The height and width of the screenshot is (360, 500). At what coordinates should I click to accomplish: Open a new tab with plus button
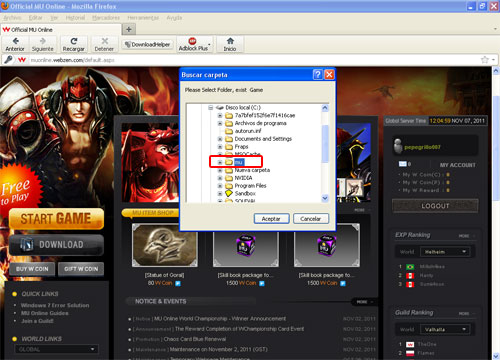click(x=129, y=29)
